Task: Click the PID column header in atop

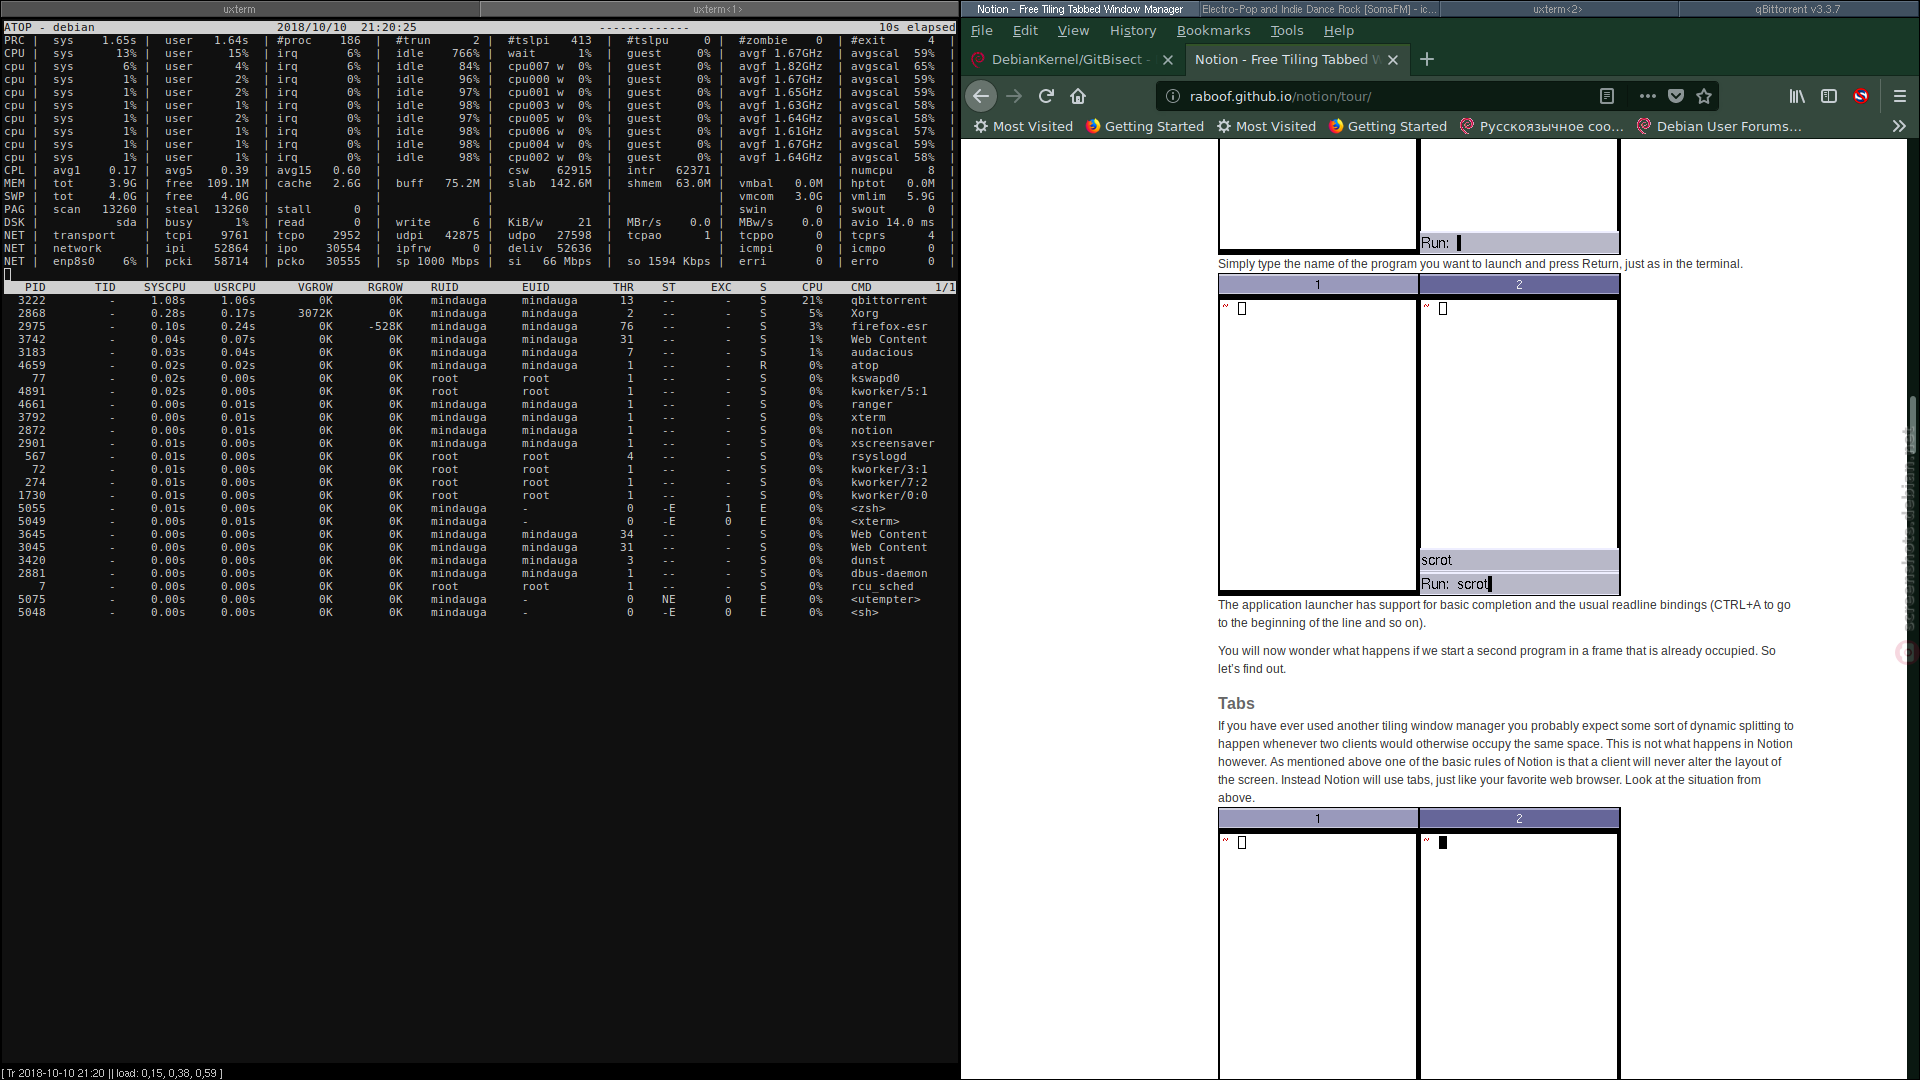Action: (x=35, y=288)
